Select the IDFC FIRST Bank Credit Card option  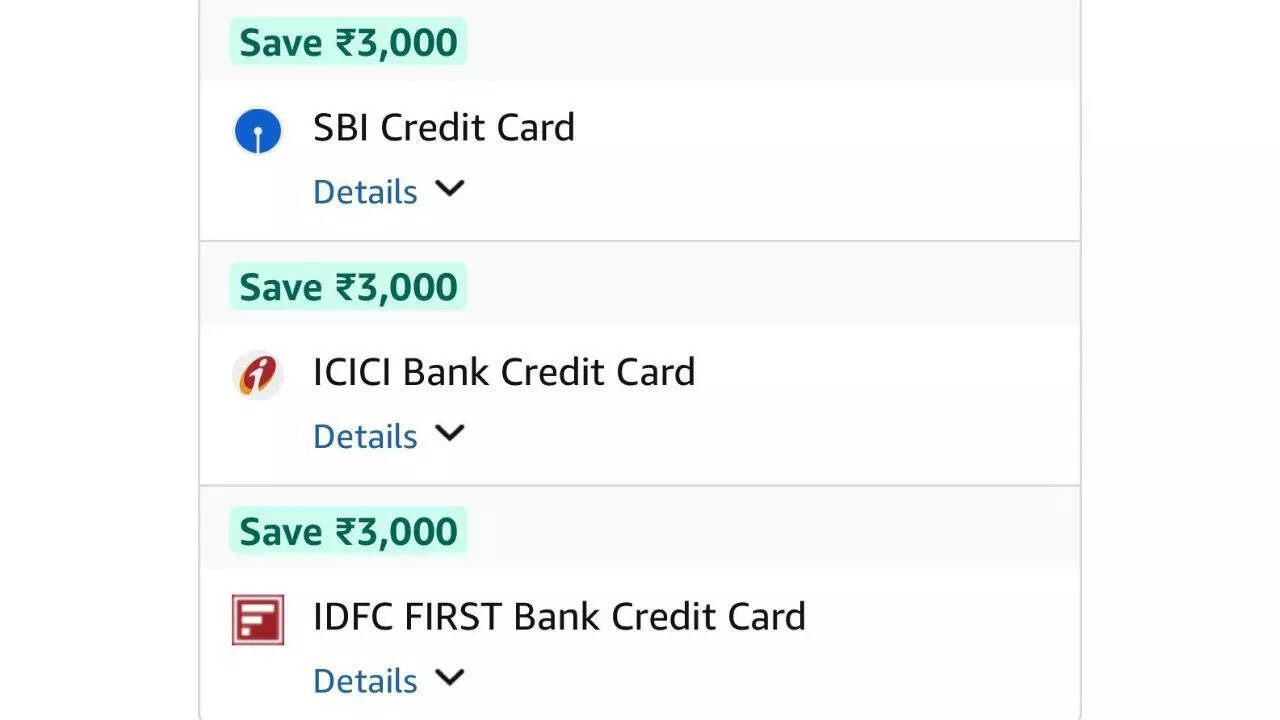[x=559, y=616]
